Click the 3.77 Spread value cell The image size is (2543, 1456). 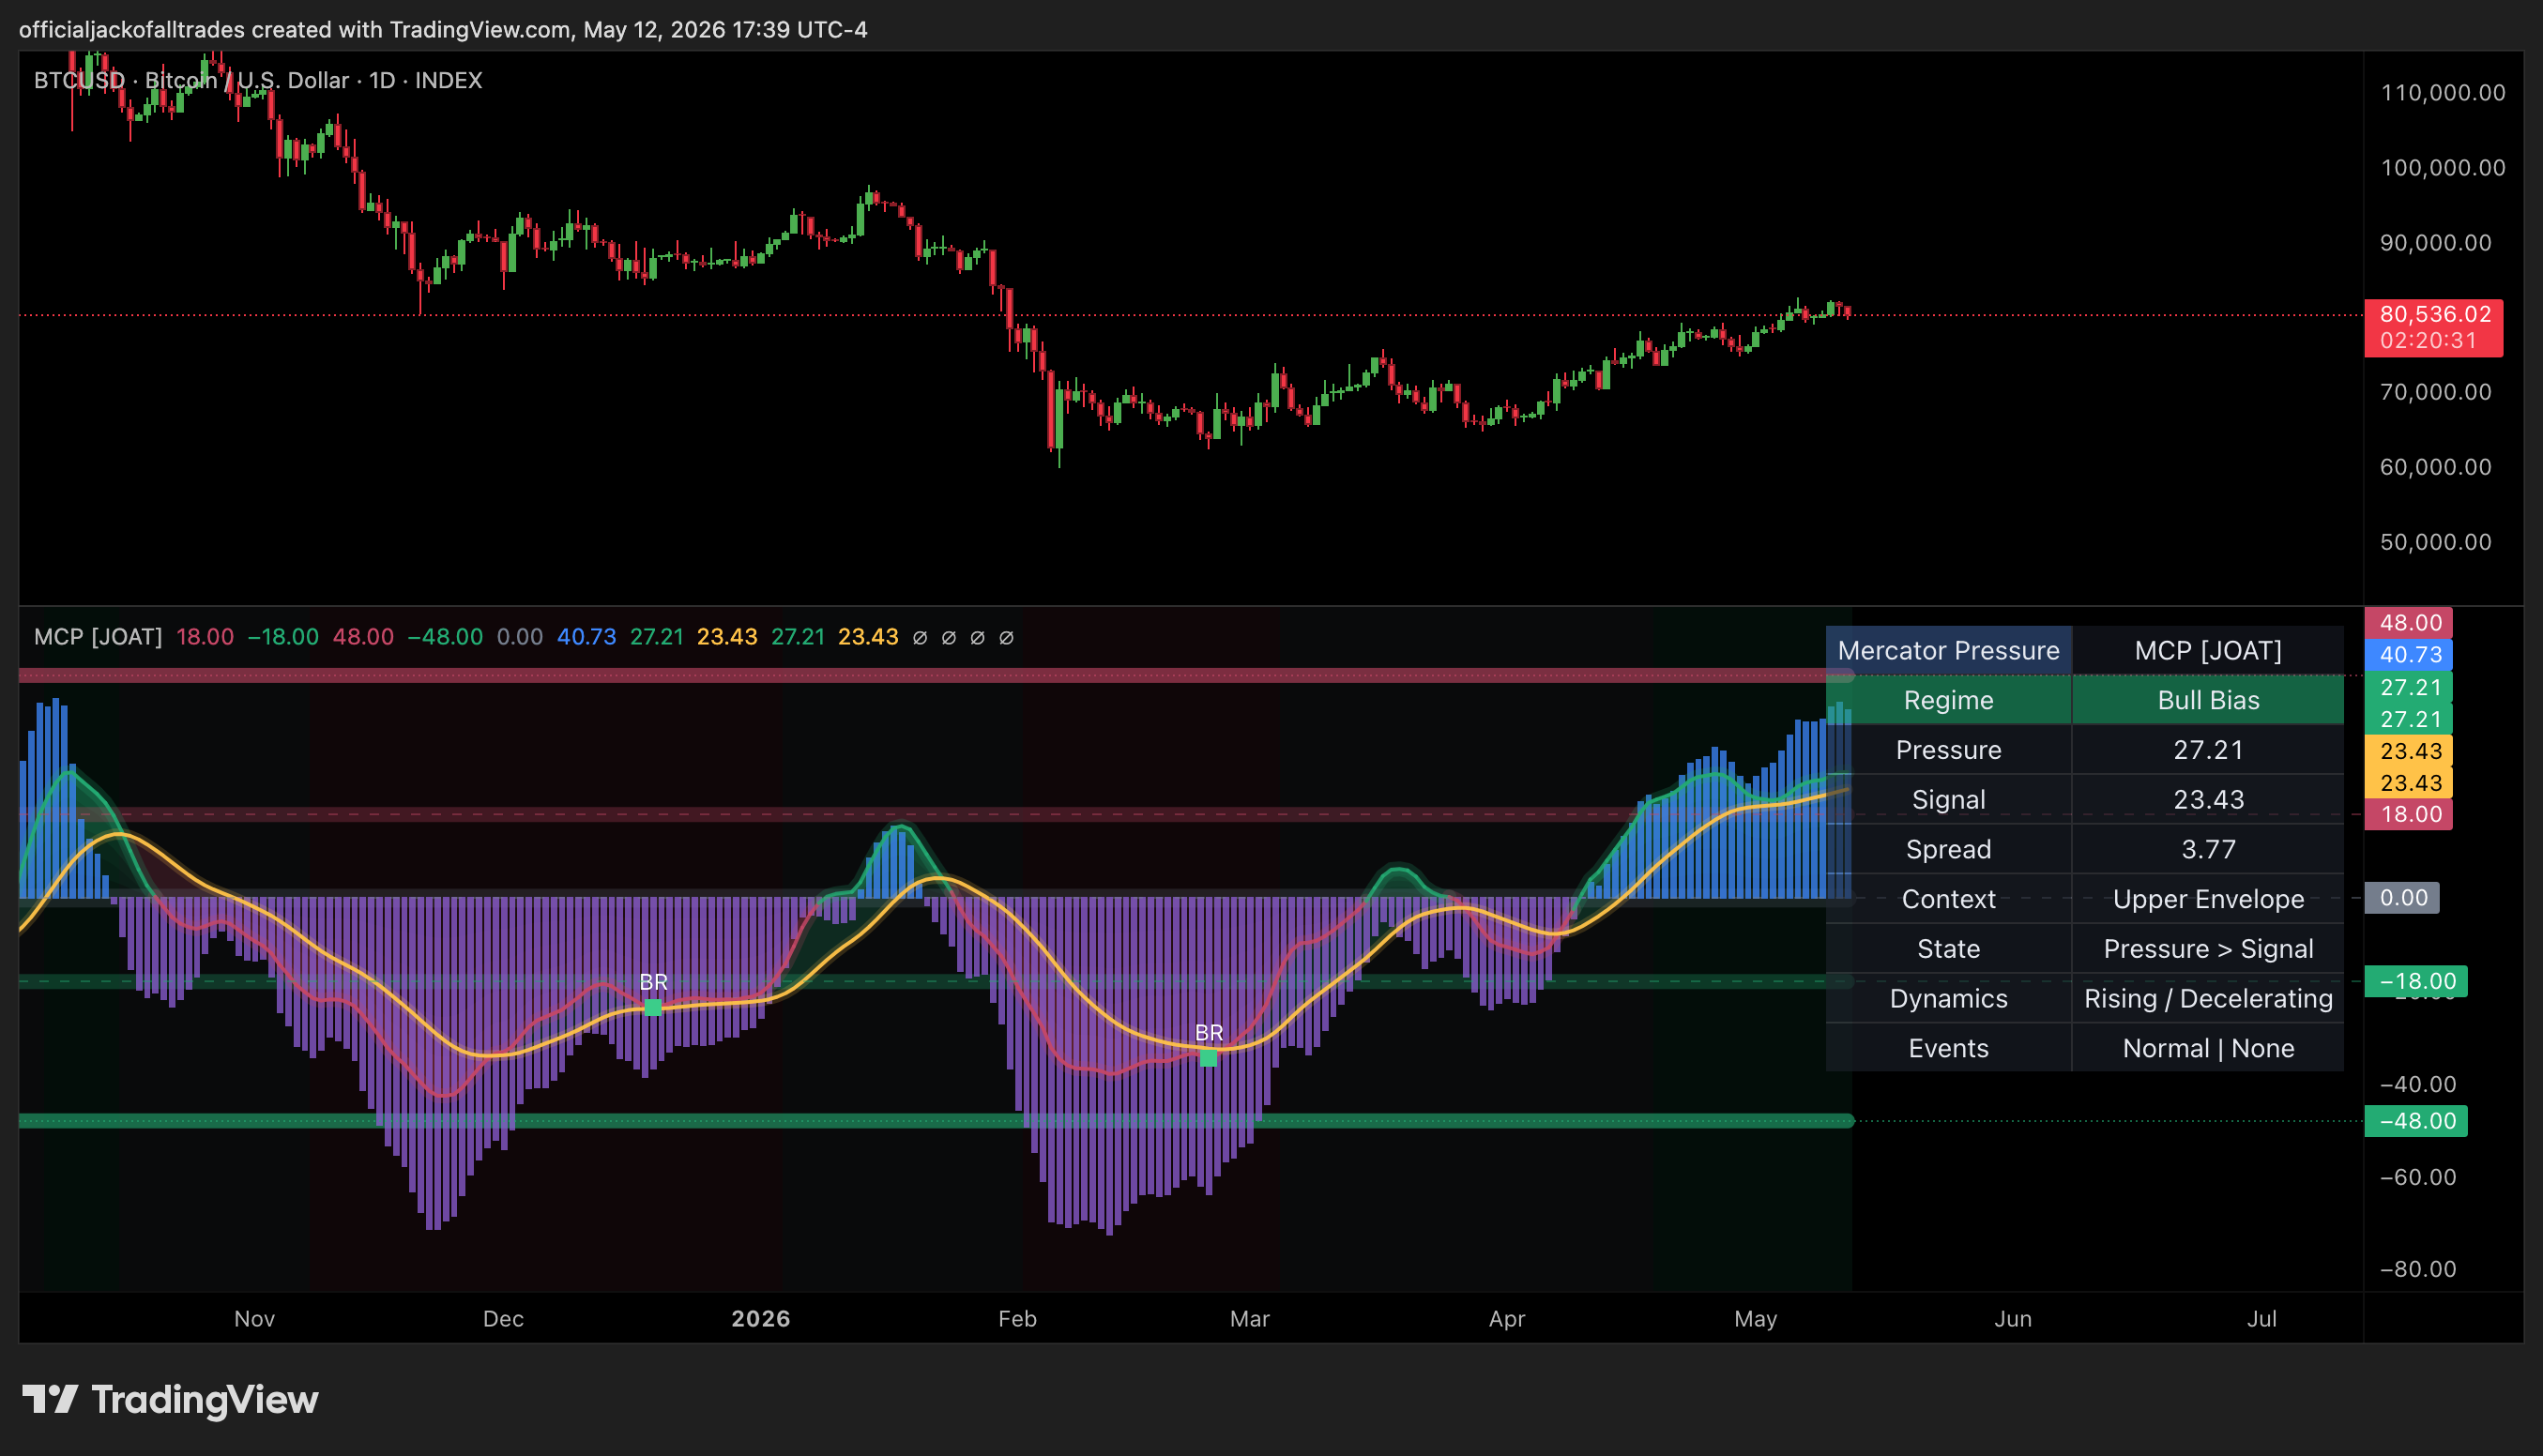[2208, 849]
